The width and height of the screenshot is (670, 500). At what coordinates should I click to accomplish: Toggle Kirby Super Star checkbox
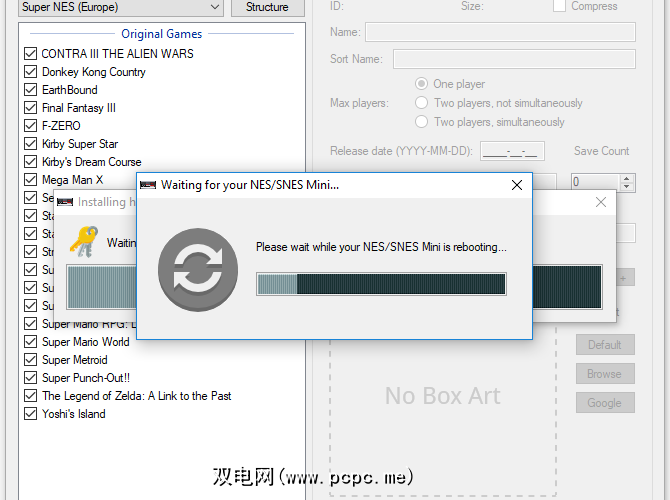[x=30, y=143]
